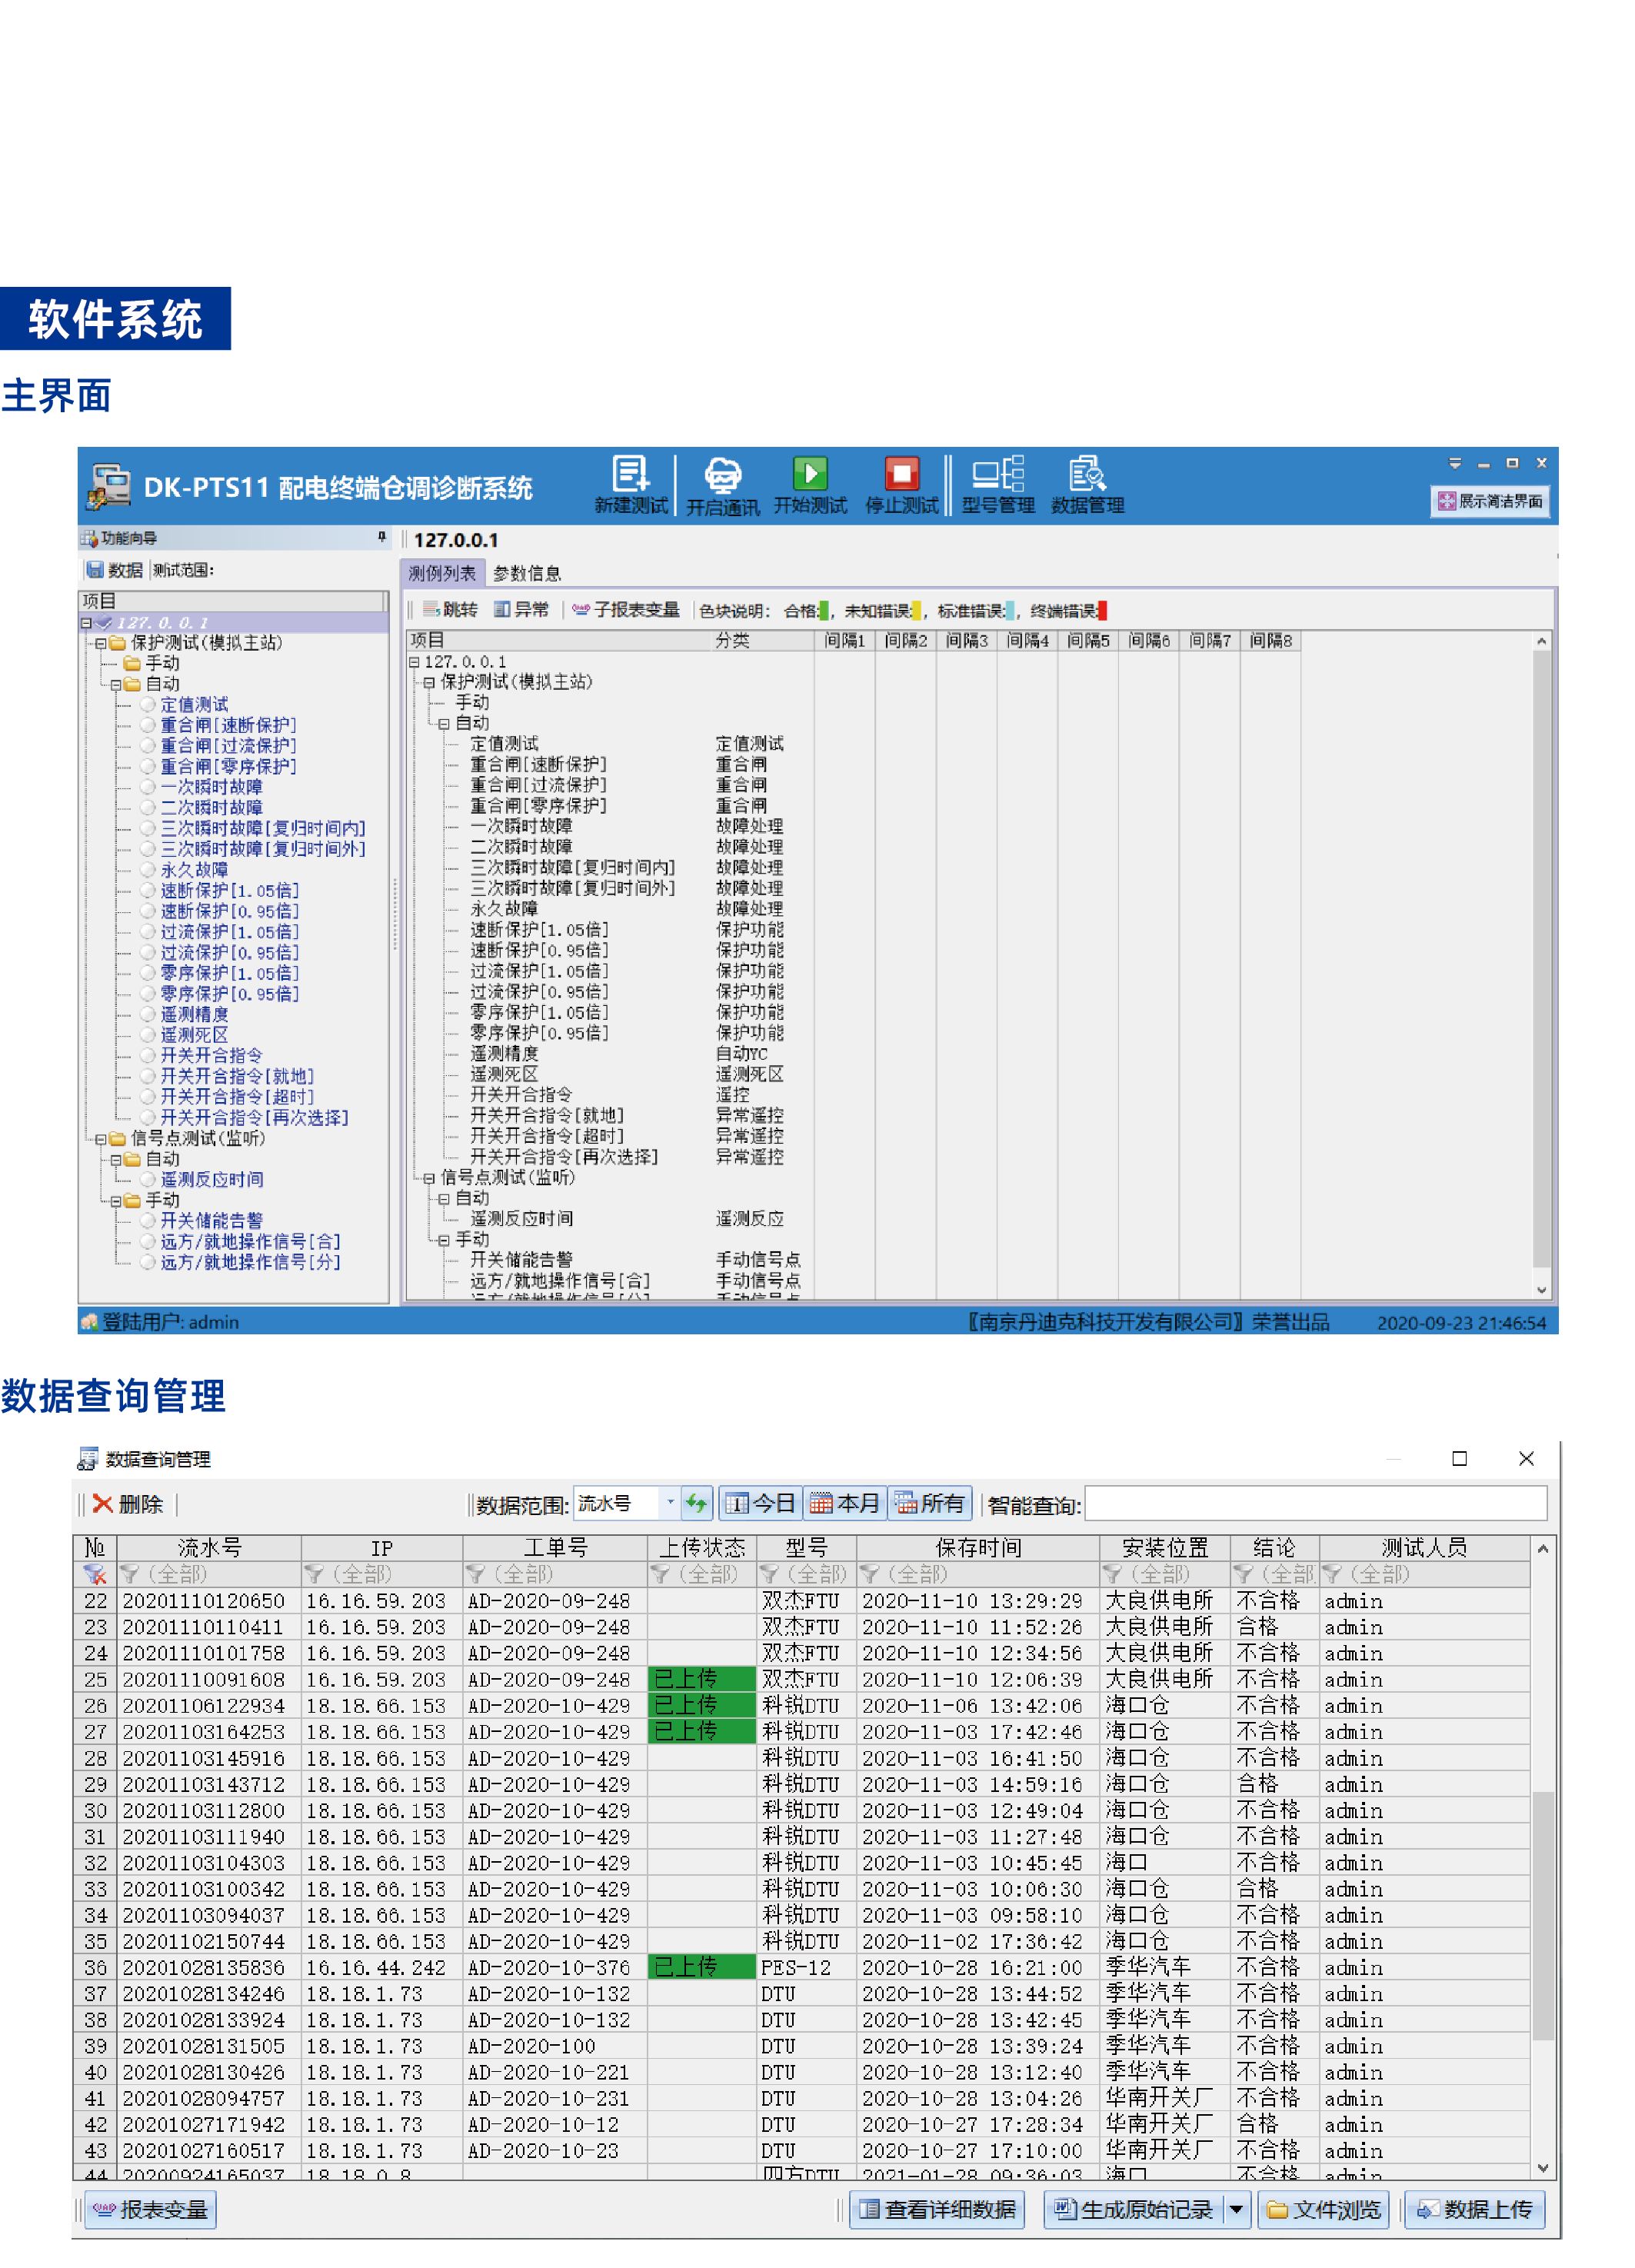Toggle the checkbox next to 127.0.0.1
The width and height of the screenshot is (1635, 2268).
(x=104, y=623)
